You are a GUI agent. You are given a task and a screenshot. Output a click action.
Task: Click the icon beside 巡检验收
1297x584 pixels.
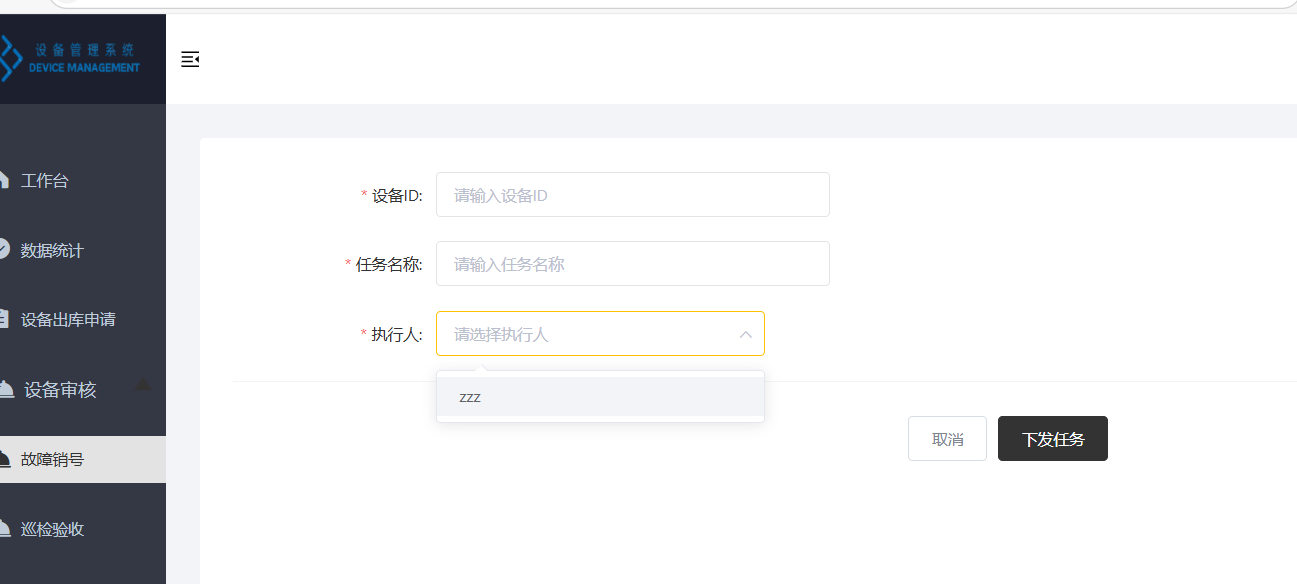5,529
